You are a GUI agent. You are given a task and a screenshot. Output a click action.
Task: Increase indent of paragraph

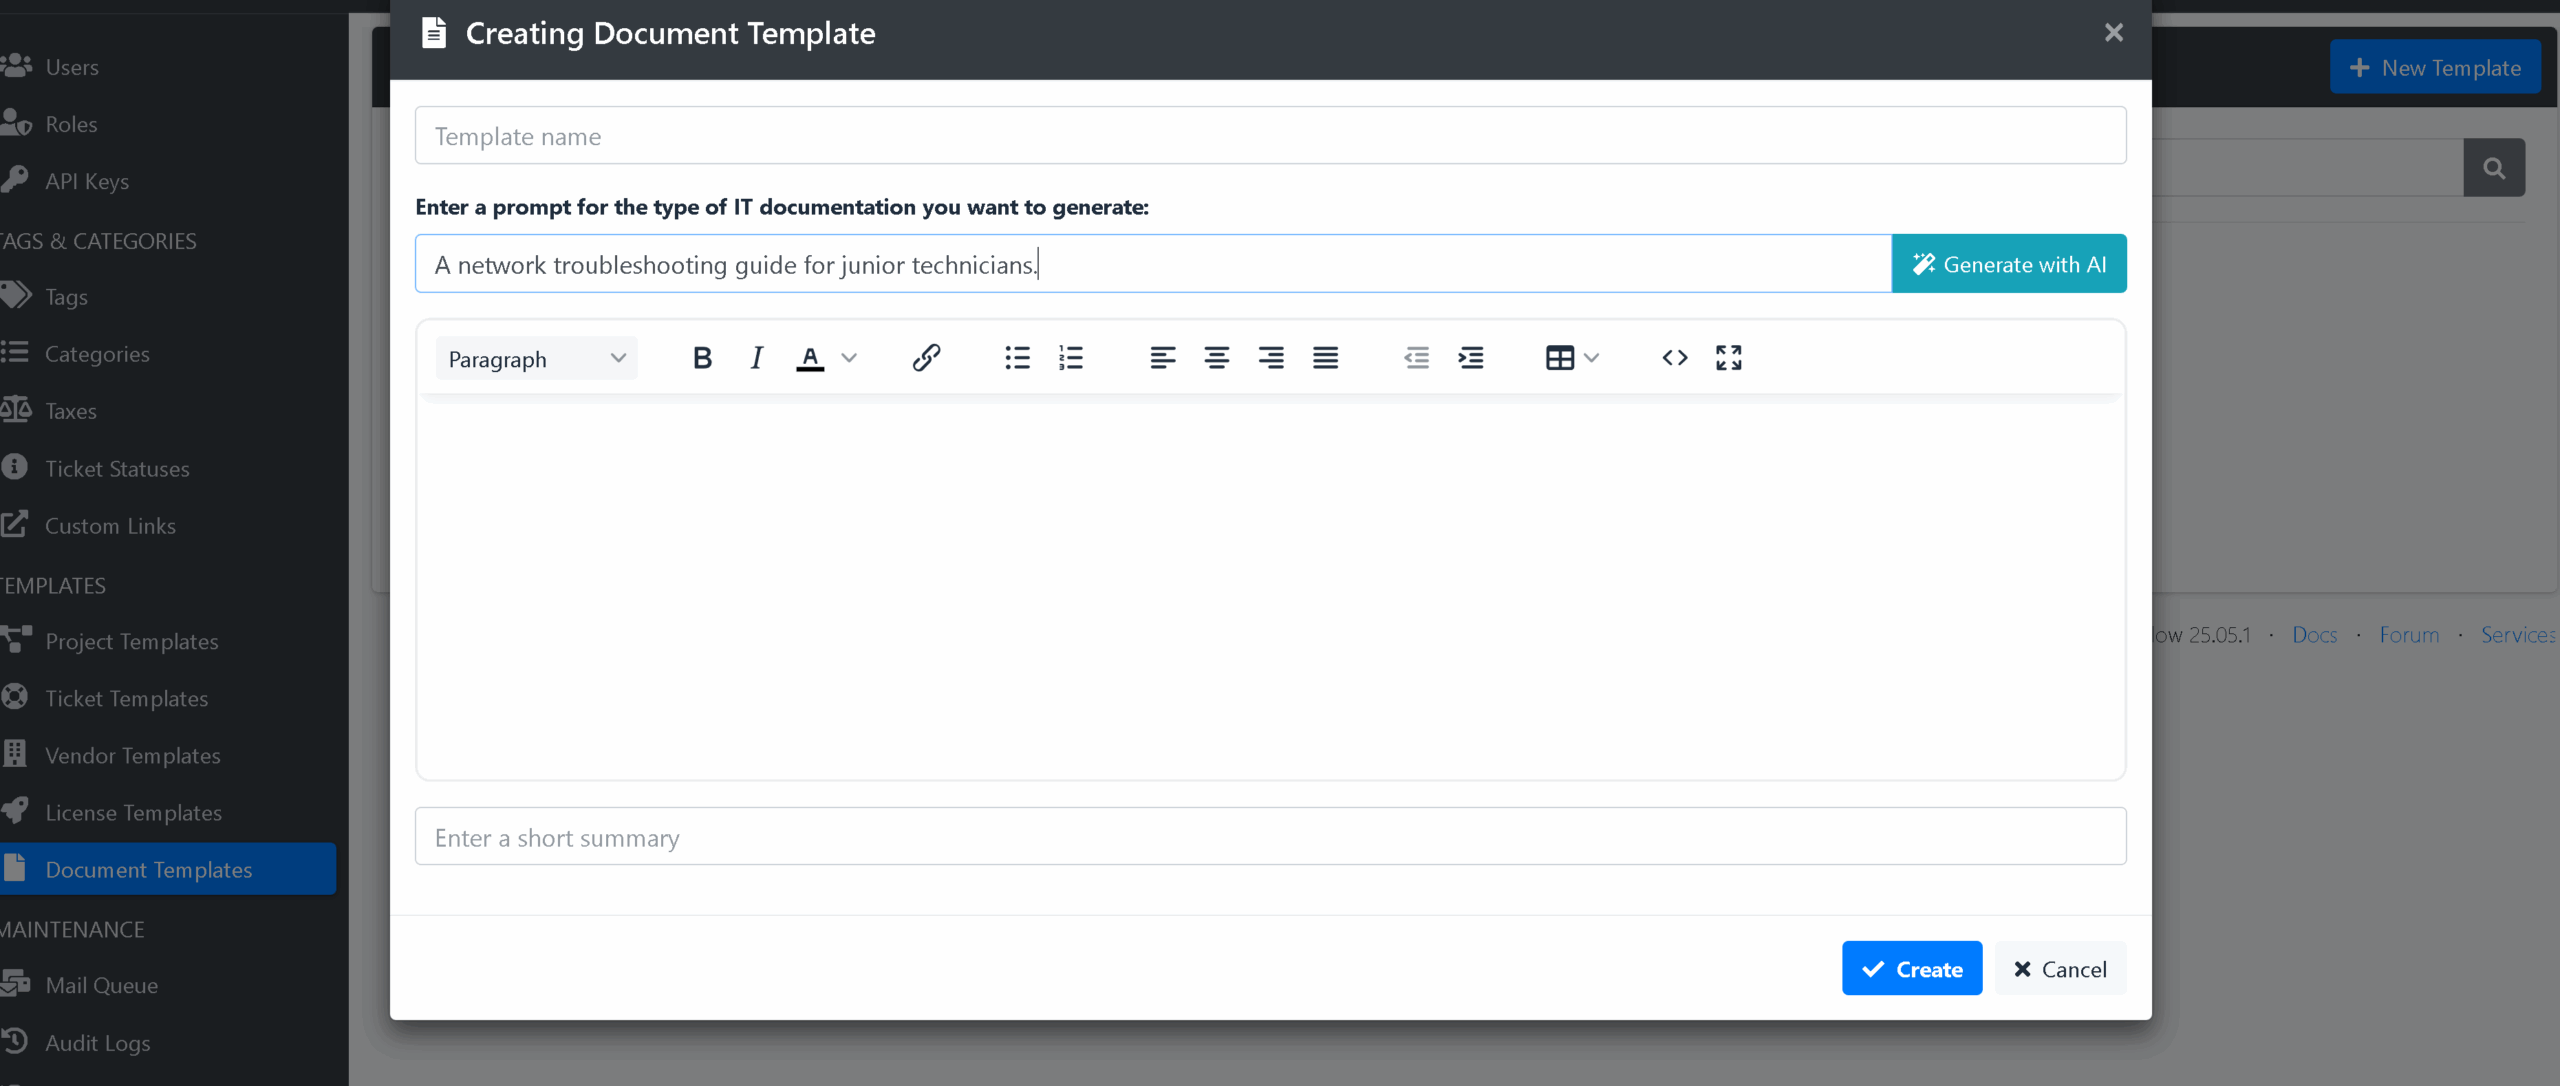pos(1471,358)
